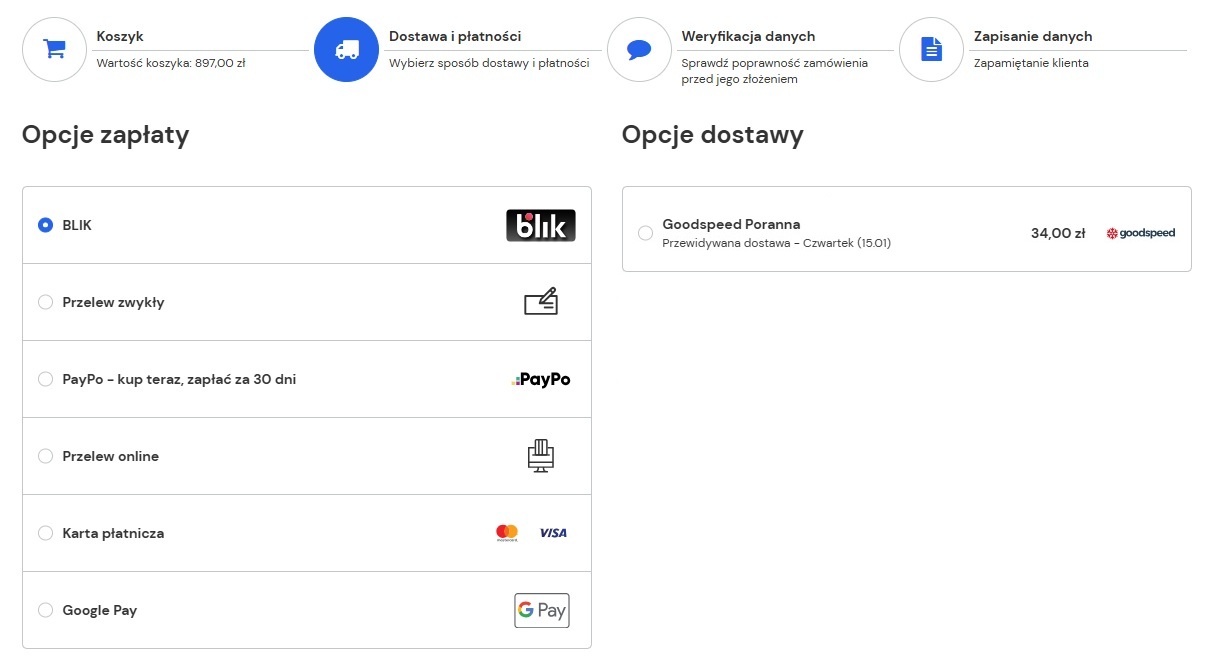Image resolution: width=1210 pixels, height=656 pixels.
Task: Click the Google Pay logo
Action: pyautogui.click(x=541, y=610)
